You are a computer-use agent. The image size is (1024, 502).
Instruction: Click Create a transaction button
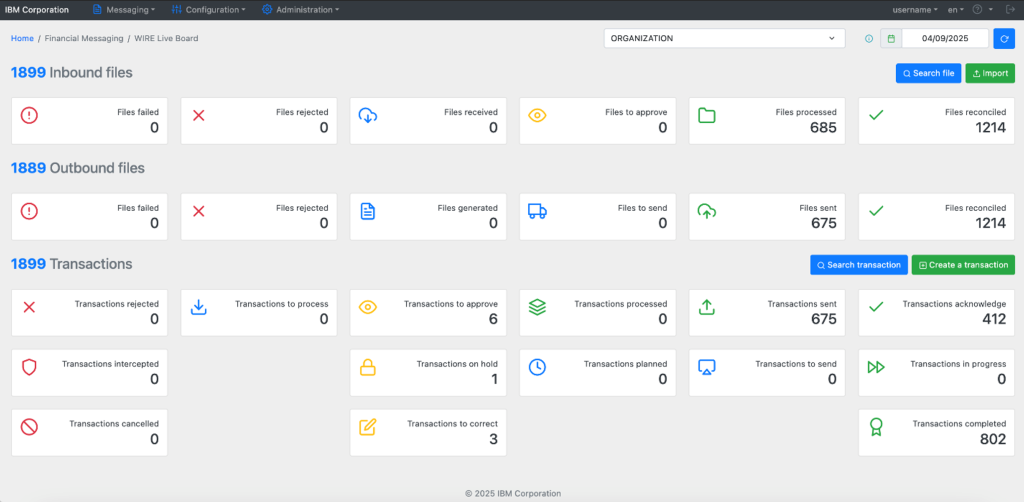(x=963, y=265)
